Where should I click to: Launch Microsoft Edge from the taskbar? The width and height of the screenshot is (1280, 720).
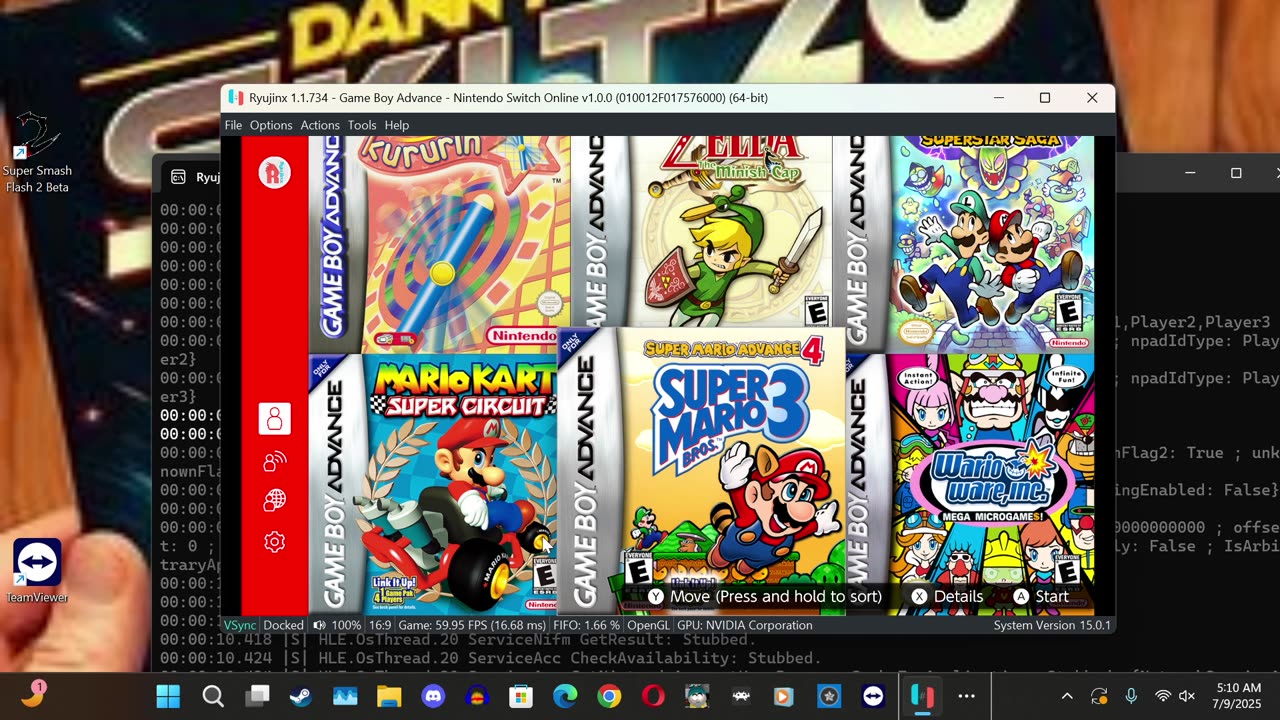(x=565, y=696)
